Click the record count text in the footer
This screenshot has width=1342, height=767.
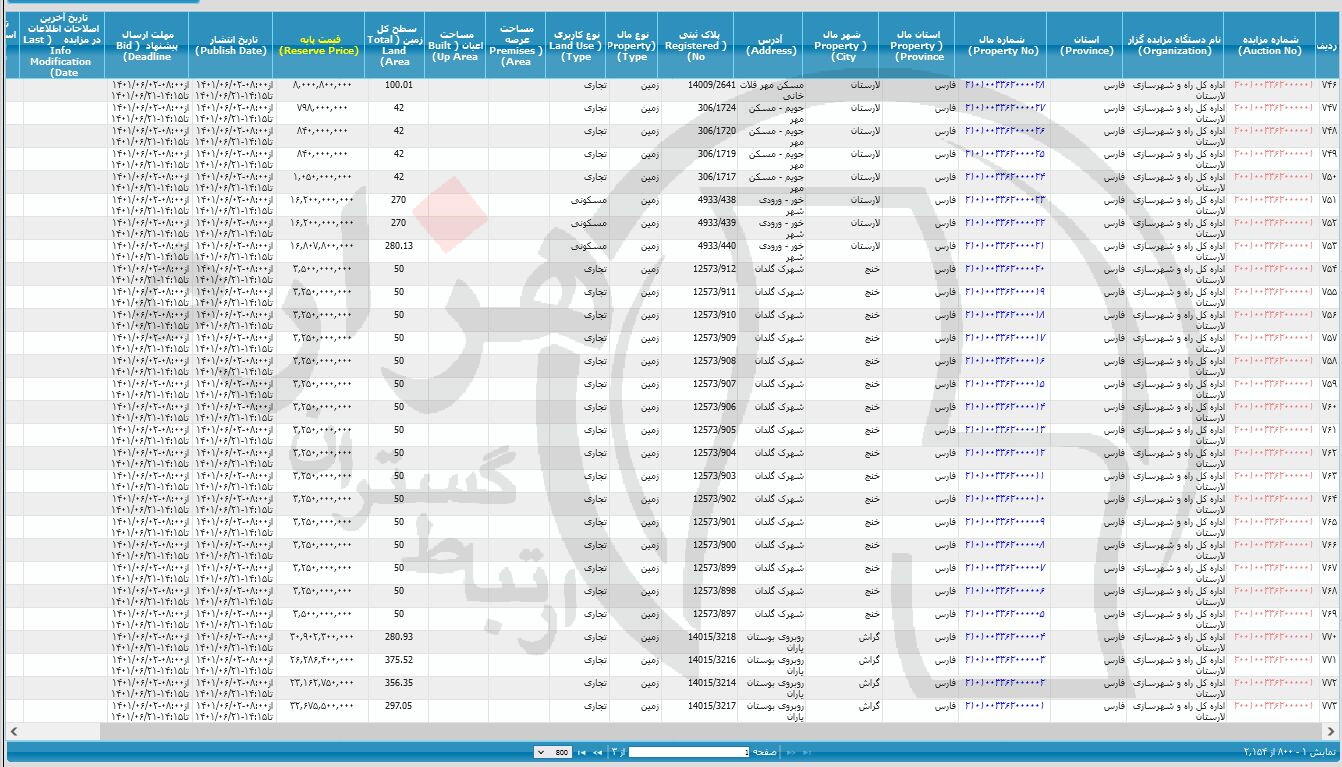1288,752
